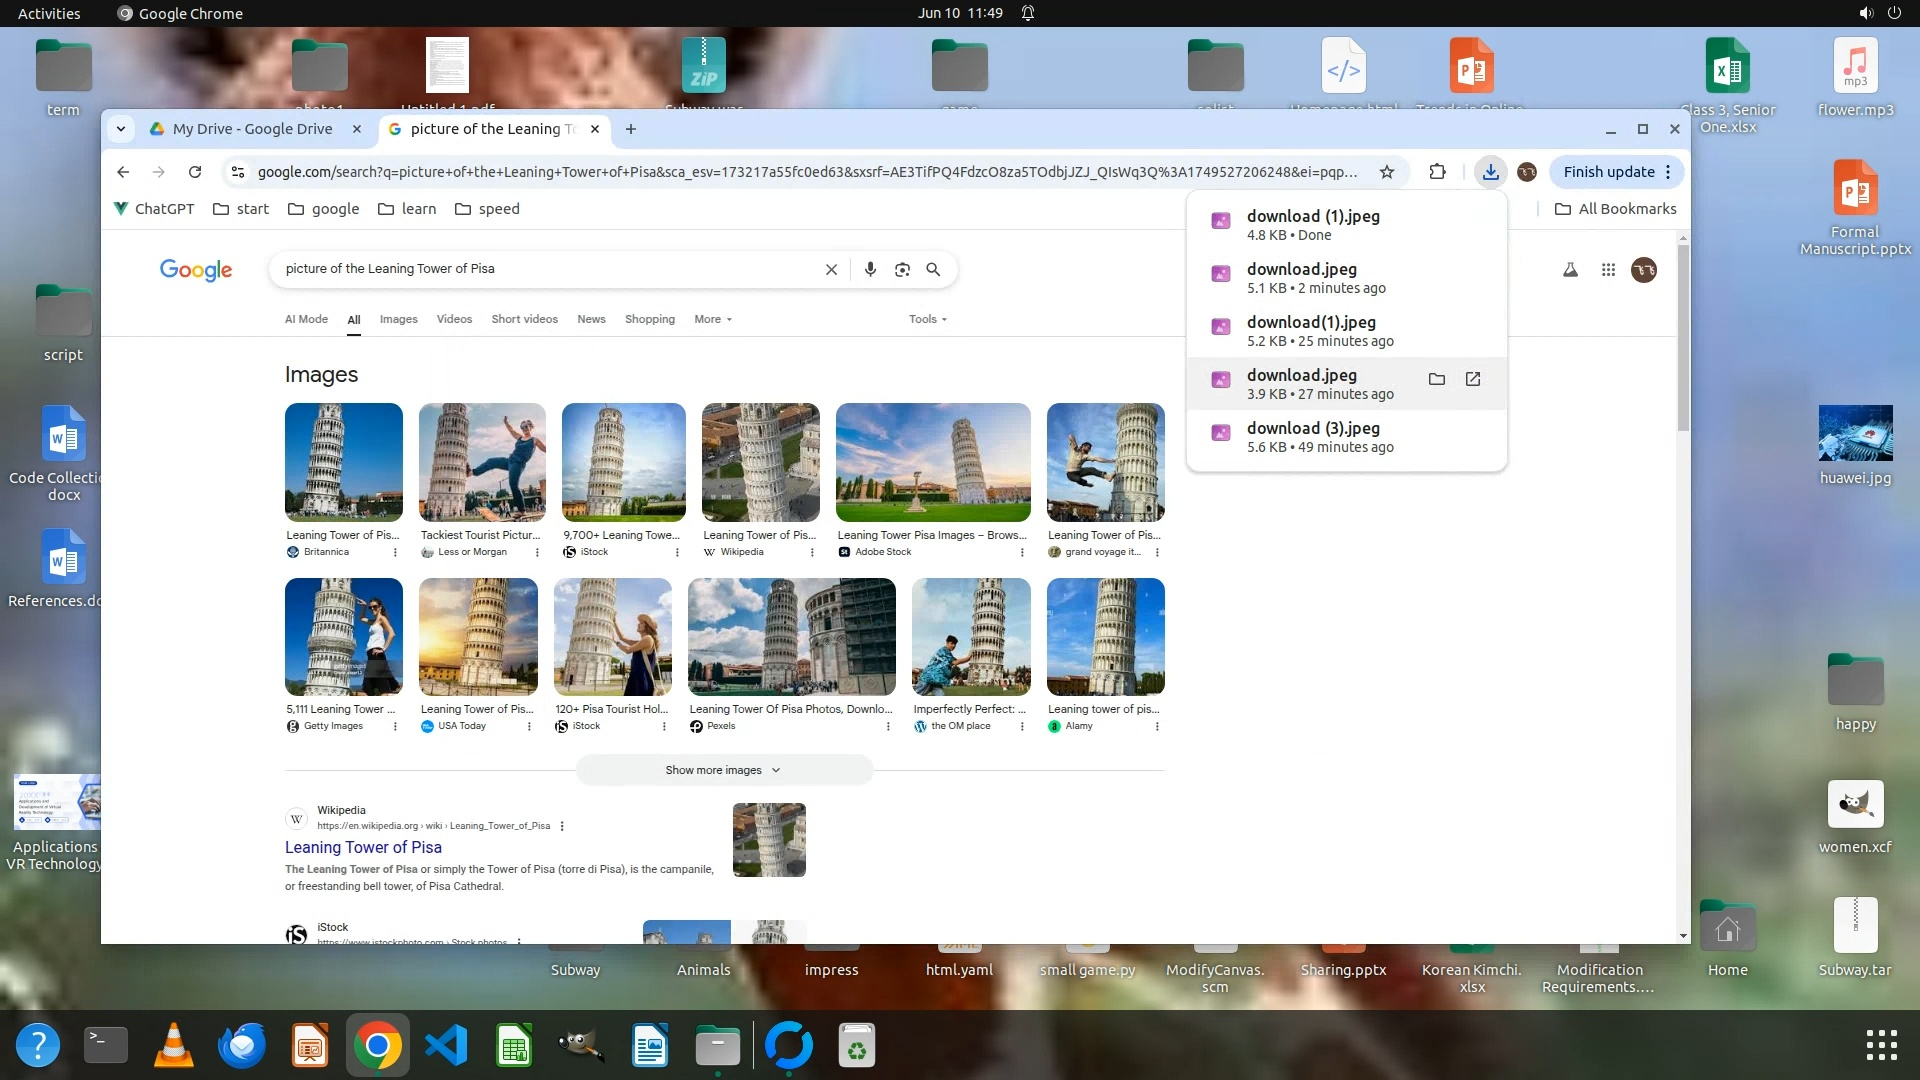Expand the More search filters dropdown
Screen dimensions: 1920x1080
tap(713, 319)
